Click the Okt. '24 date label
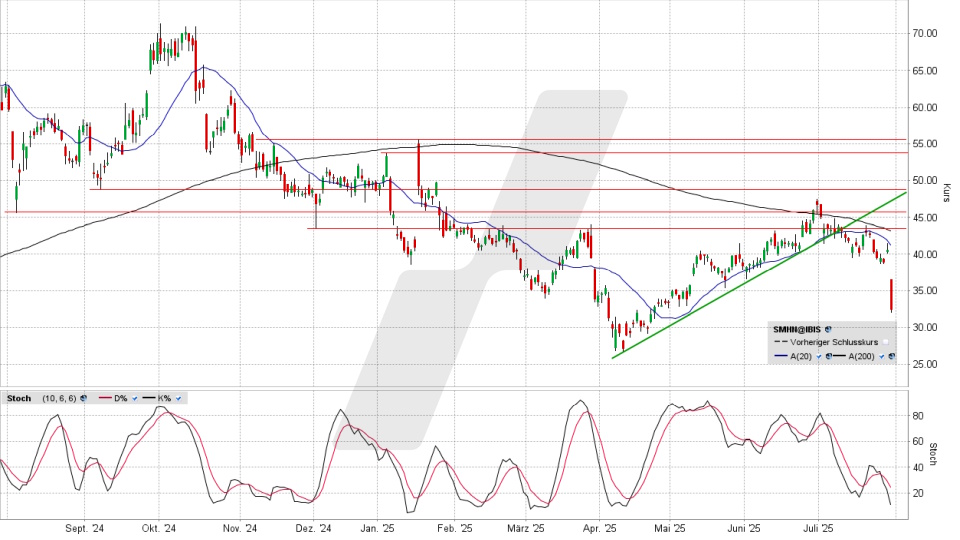 (x=159, y=528)
